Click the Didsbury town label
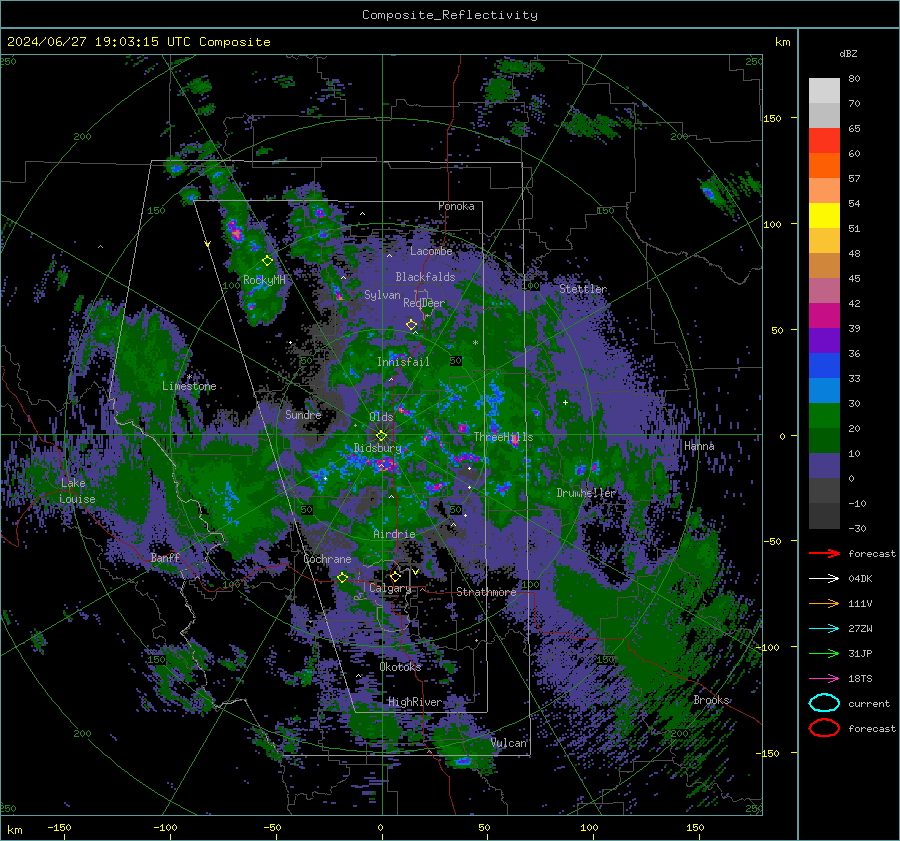900x841 pixels. [378, 448]
